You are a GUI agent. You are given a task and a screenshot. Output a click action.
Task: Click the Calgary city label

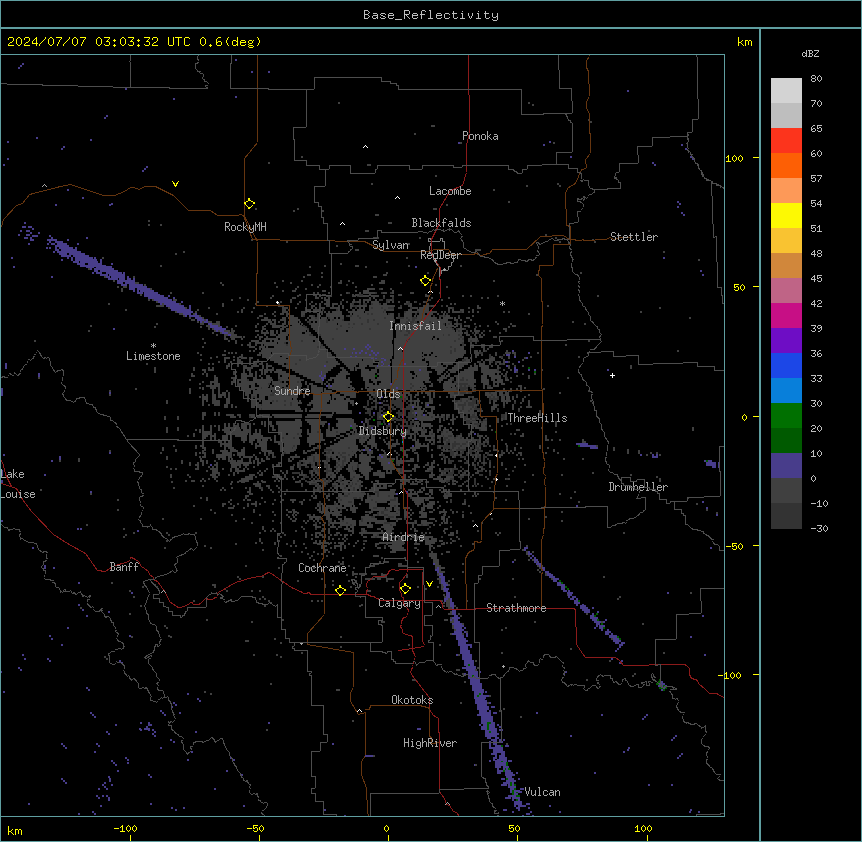(399, 603)
